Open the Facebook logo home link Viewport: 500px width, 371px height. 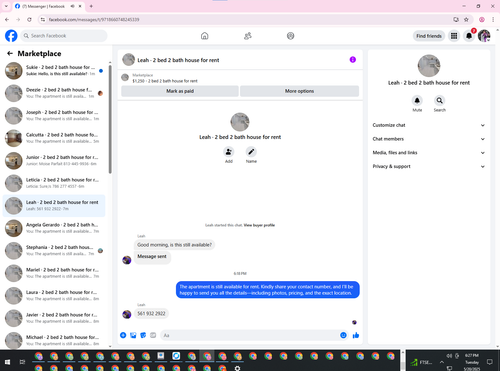click(x=11, y=36)
